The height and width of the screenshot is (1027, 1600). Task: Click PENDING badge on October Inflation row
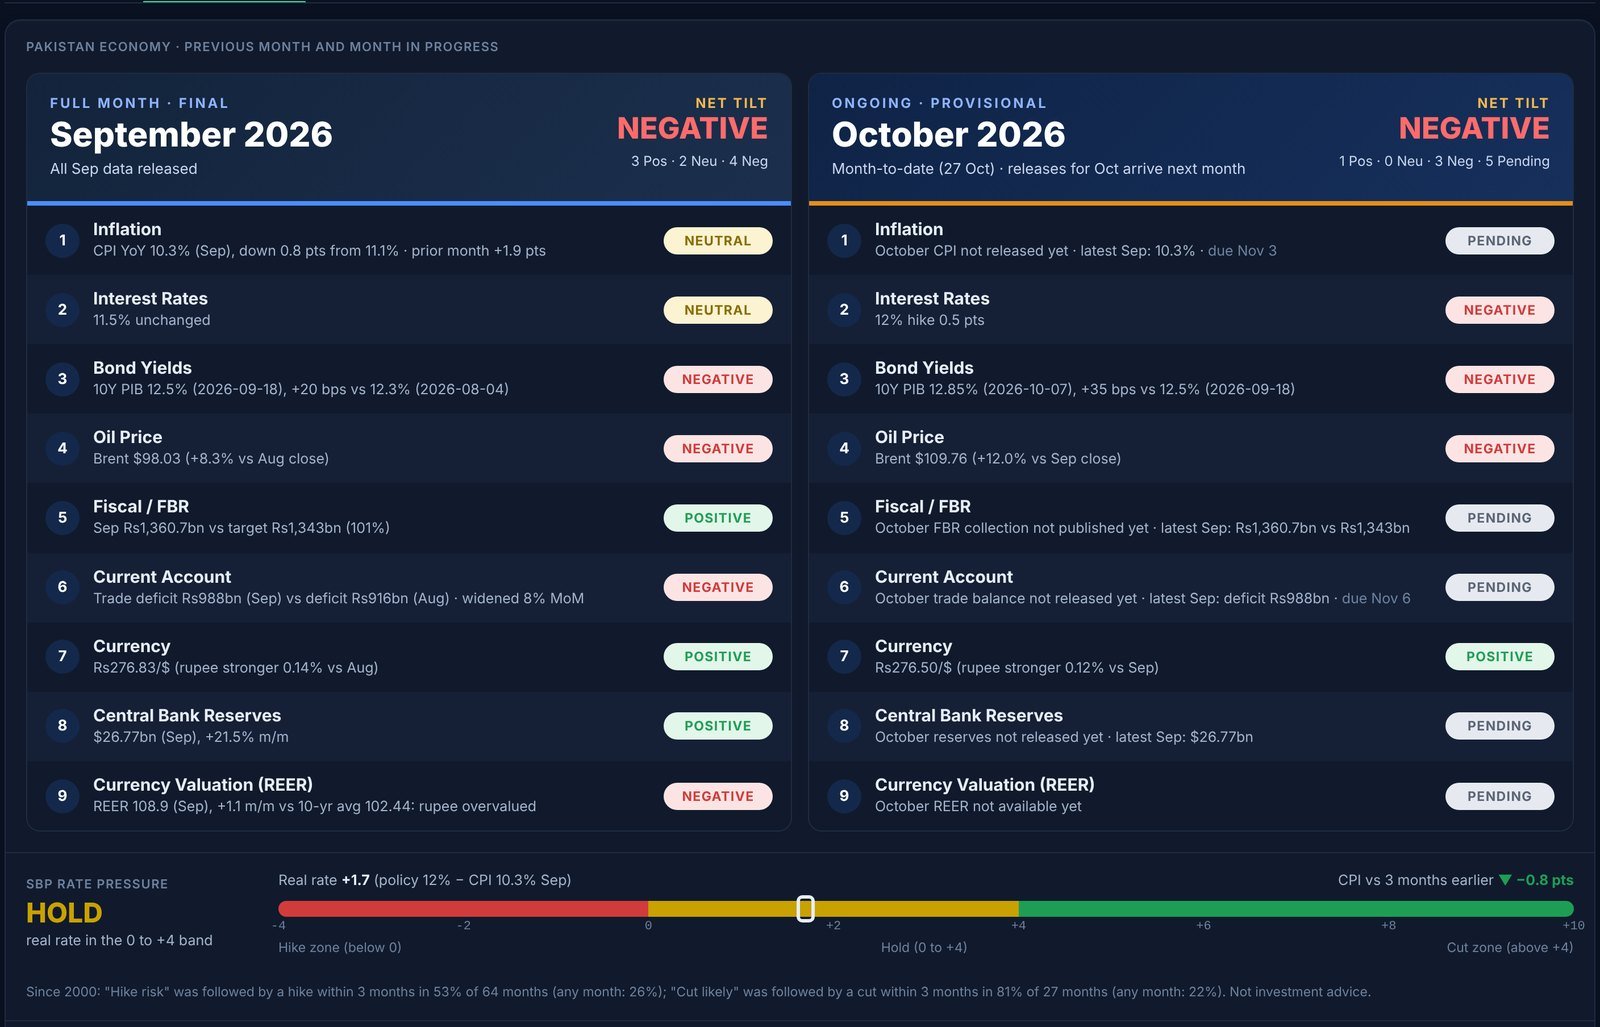click(1499, 241)
